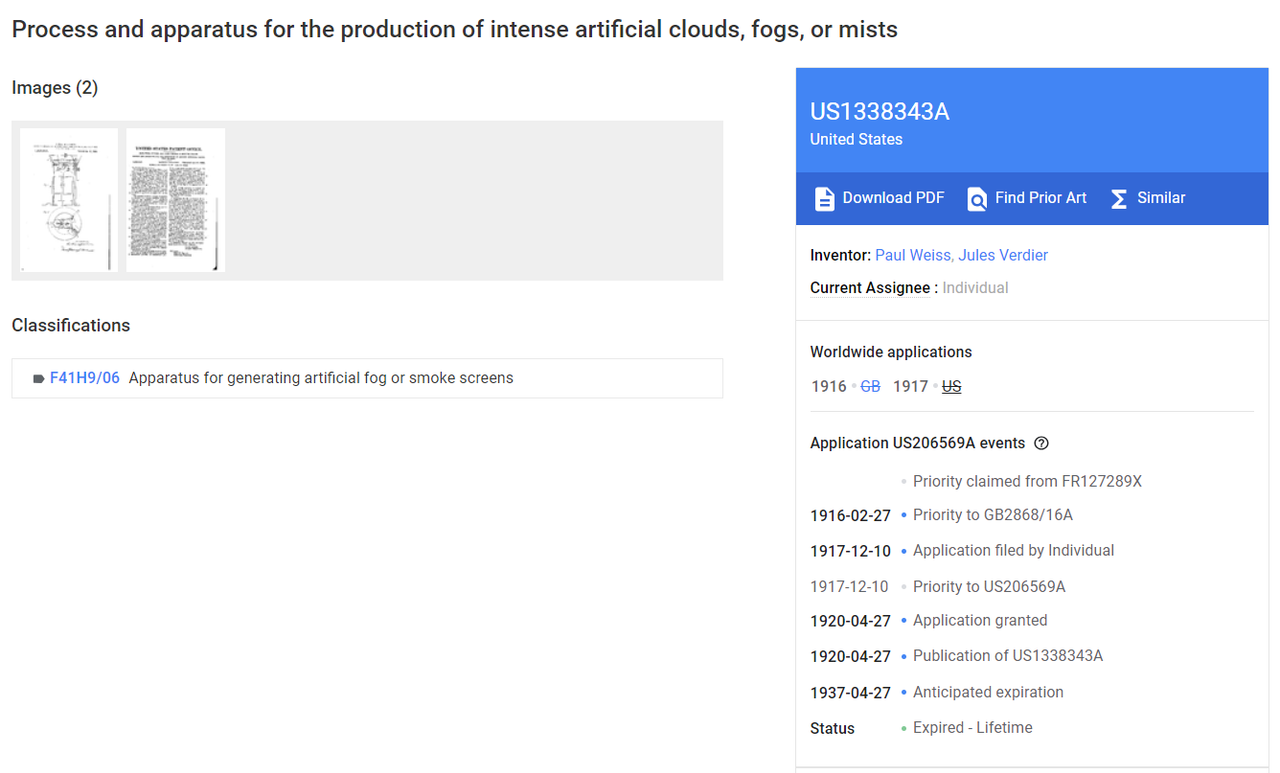Click the Application US206569A events heading

(917, 443)
